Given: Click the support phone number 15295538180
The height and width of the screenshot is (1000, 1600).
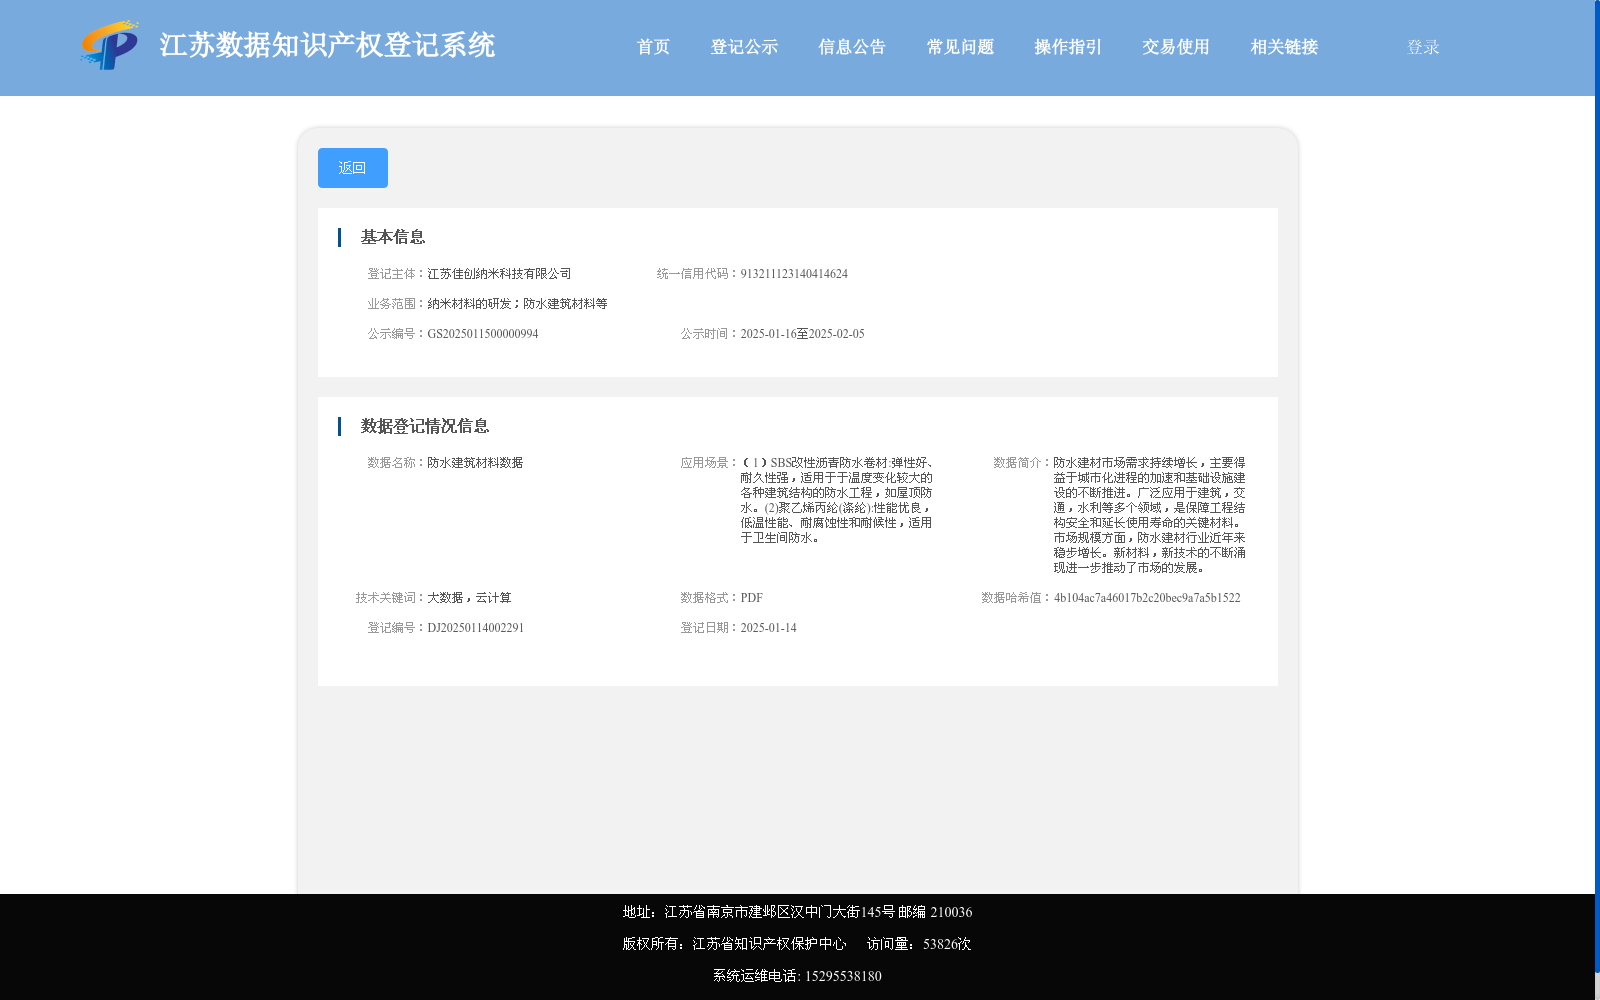Looking at the screenshot, I should pyautogui.click(x=843, y=976).
